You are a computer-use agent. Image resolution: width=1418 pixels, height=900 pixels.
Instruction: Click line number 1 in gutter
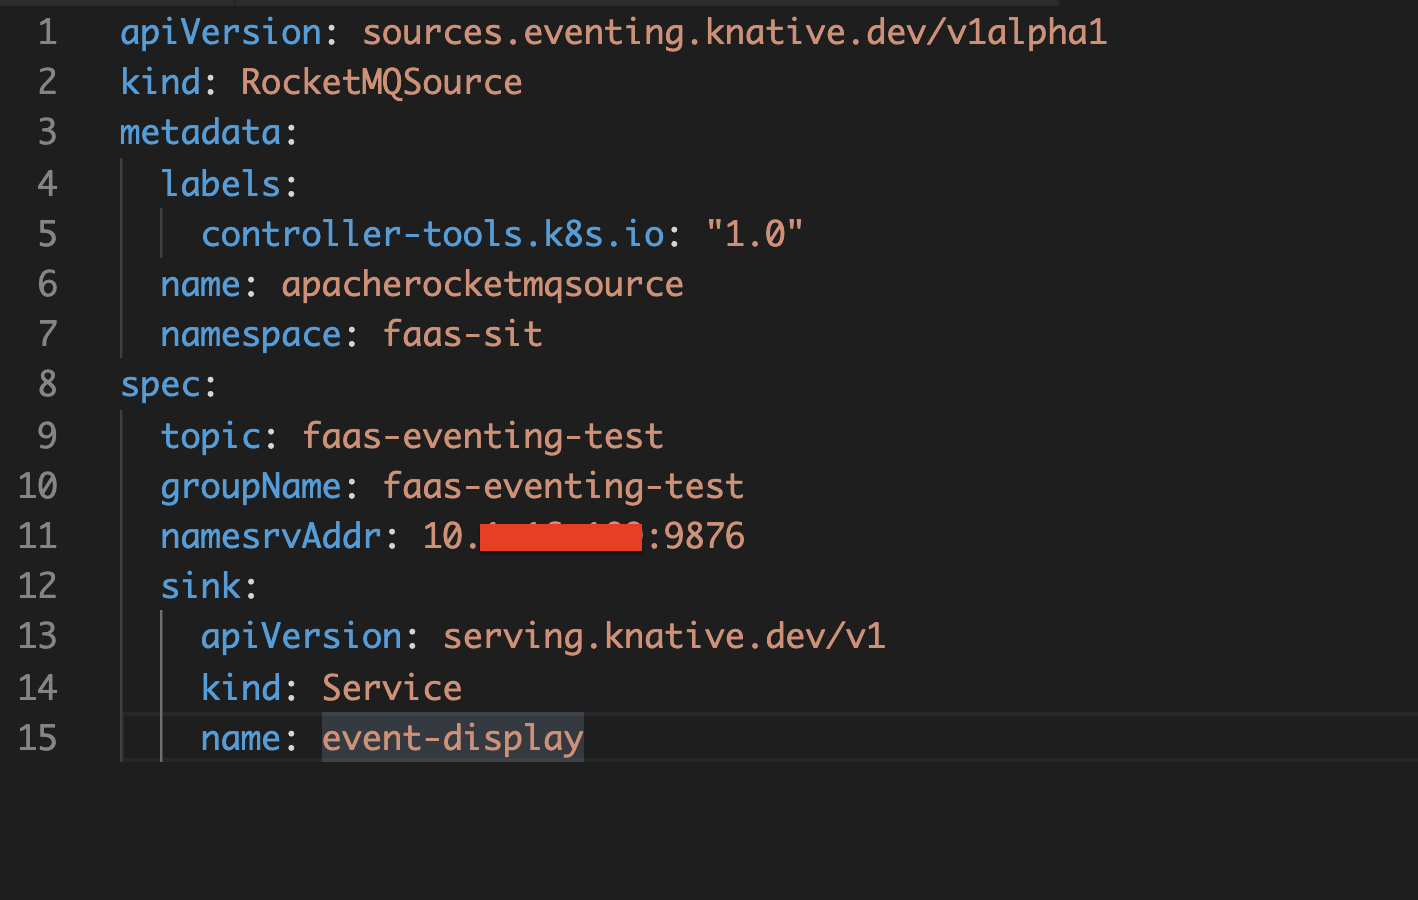tap(47, 33)
